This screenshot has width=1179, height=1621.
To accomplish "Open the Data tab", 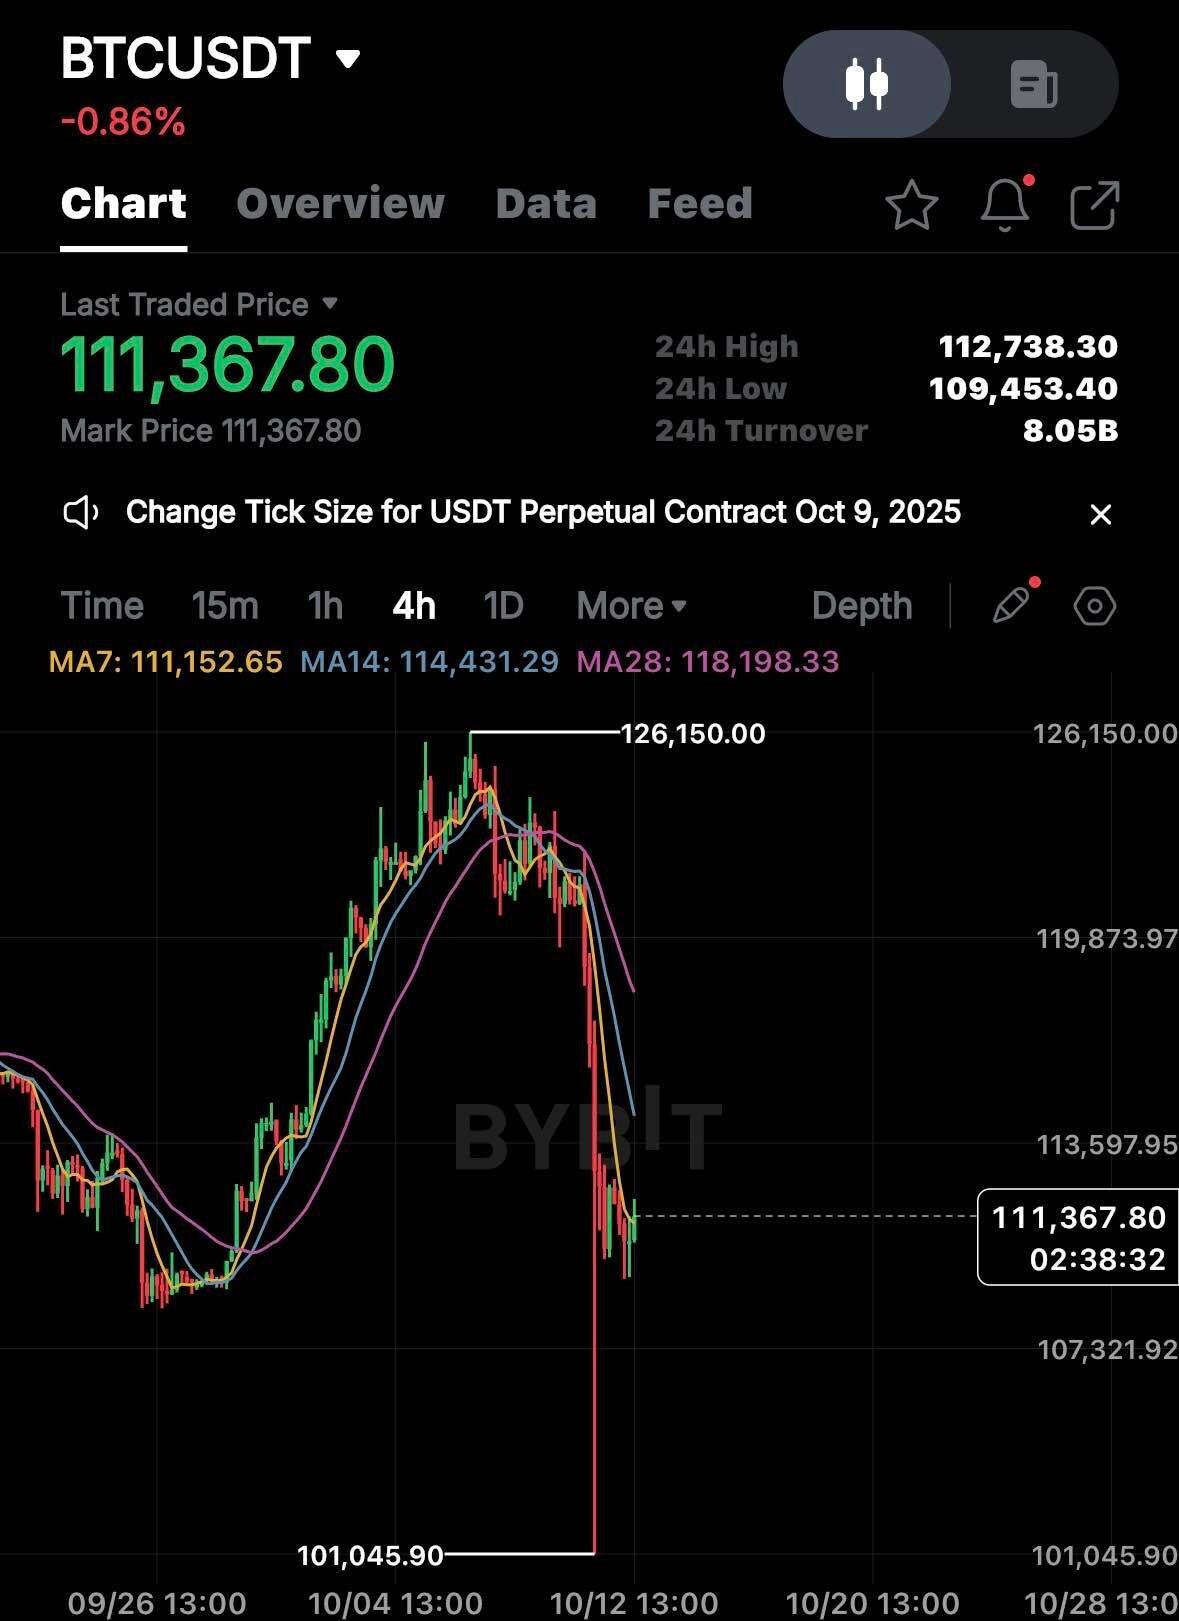I will tap(546, 204).
